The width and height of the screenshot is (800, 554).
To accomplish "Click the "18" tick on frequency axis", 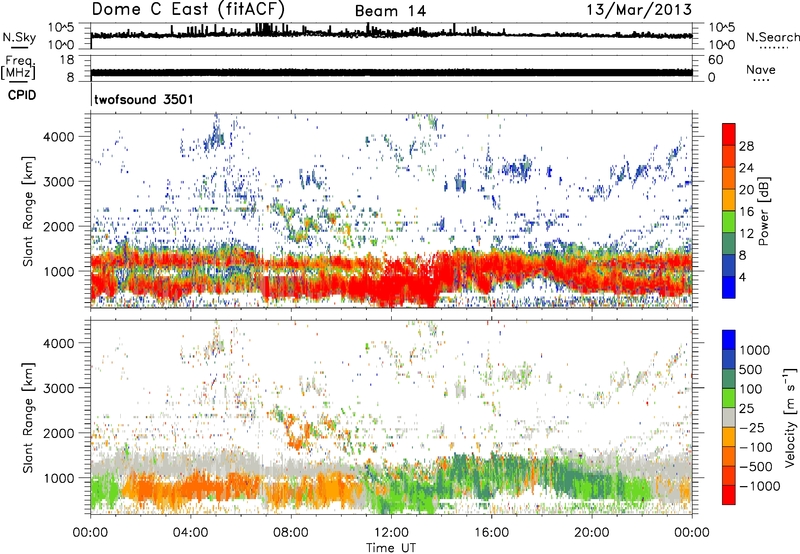I will pos(67,60).
